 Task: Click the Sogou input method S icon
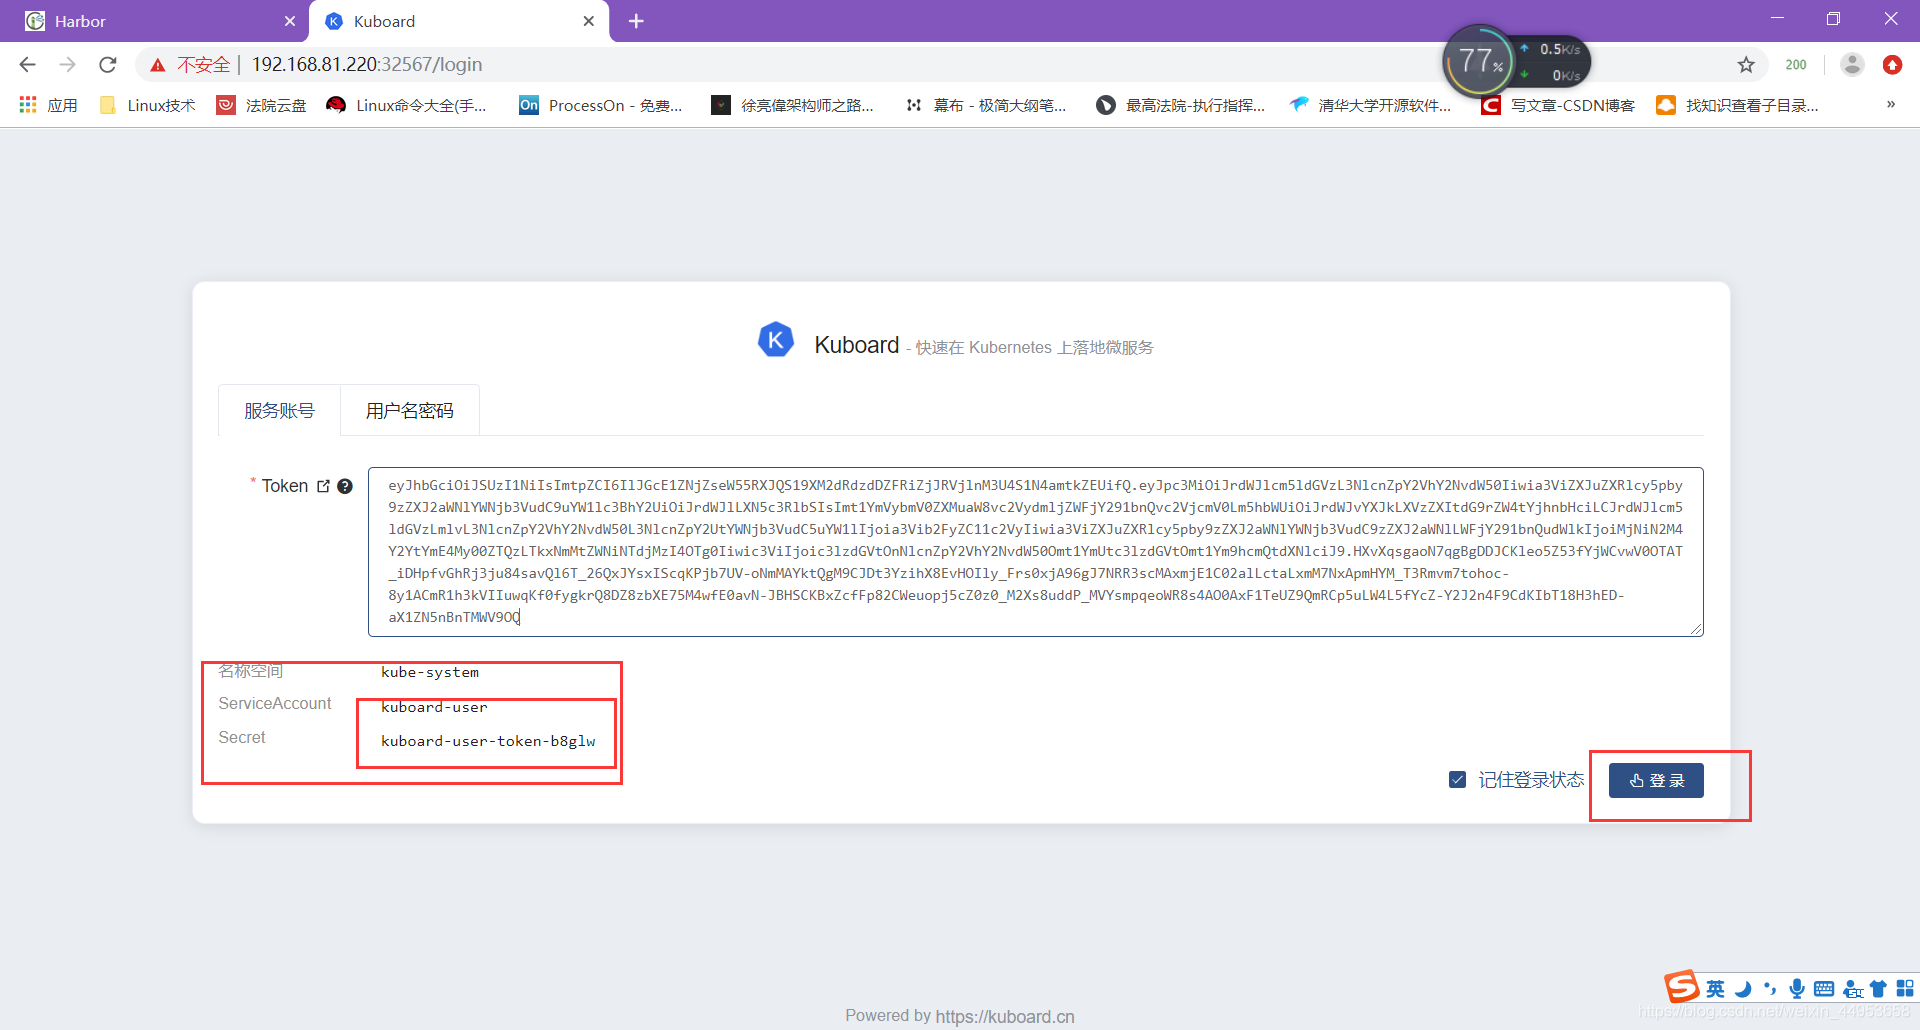click(x=1682, y=987)
